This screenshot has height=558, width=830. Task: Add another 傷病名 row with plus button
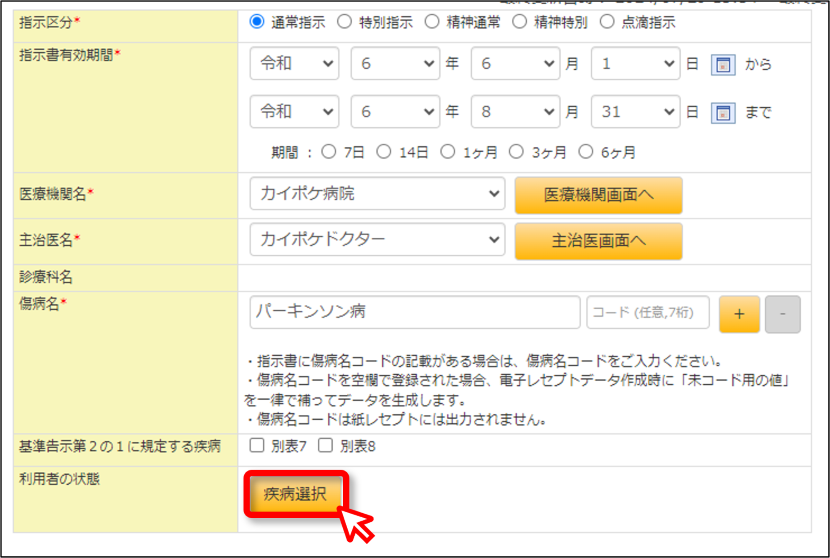tap(739, 314)
